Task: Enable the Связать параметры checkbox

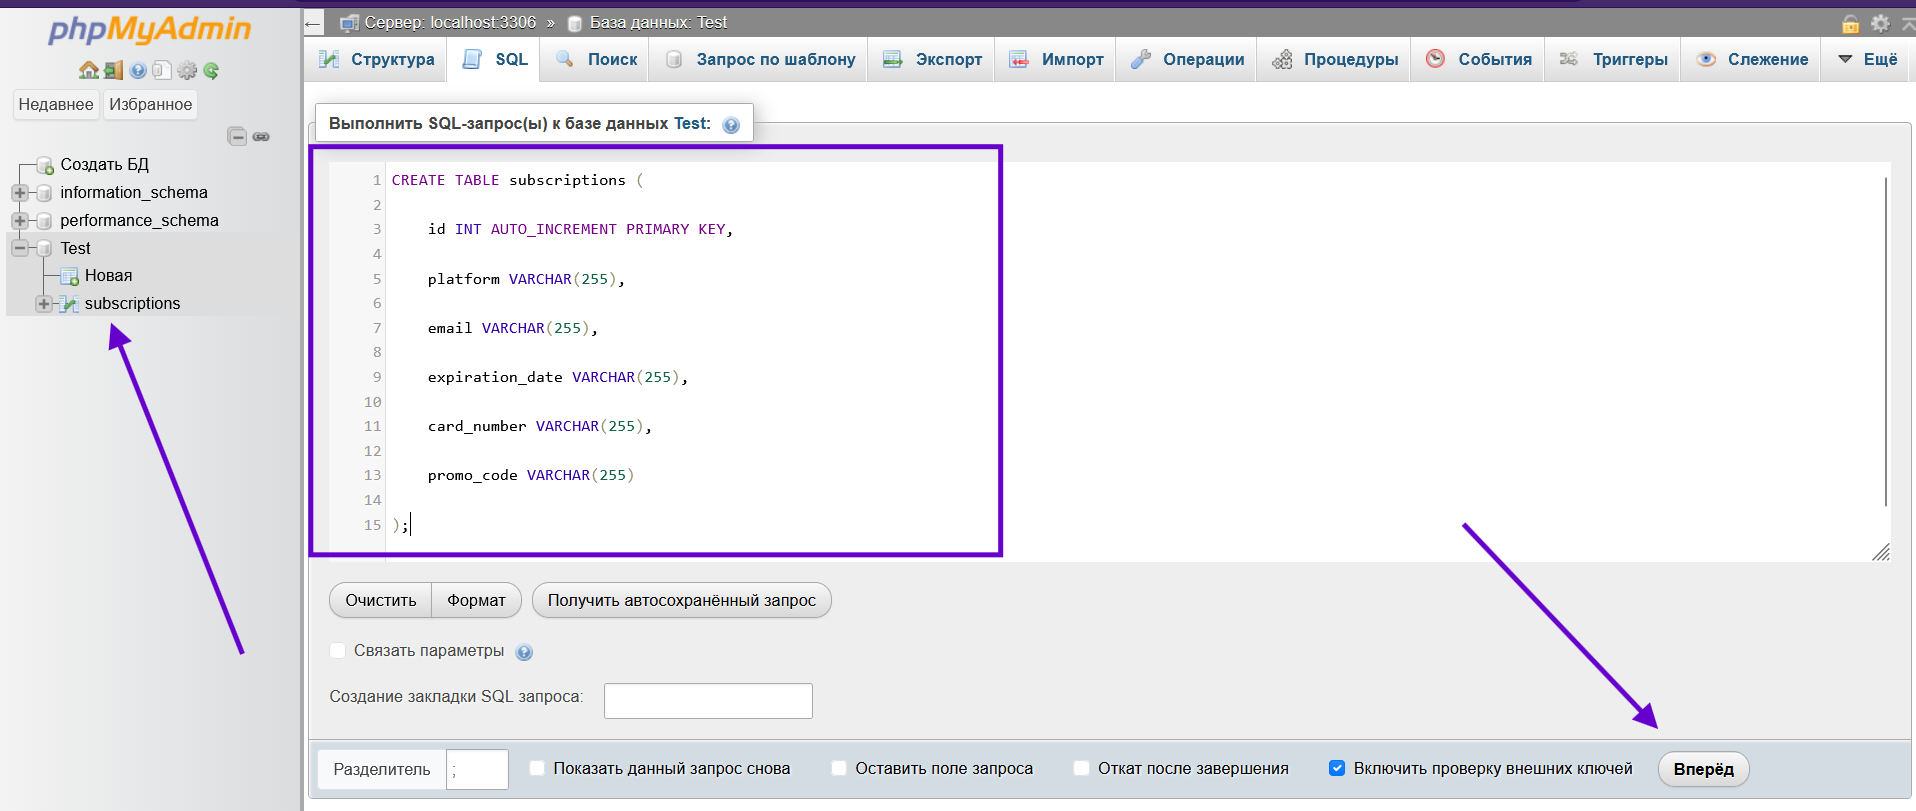Action: point(338,650)
